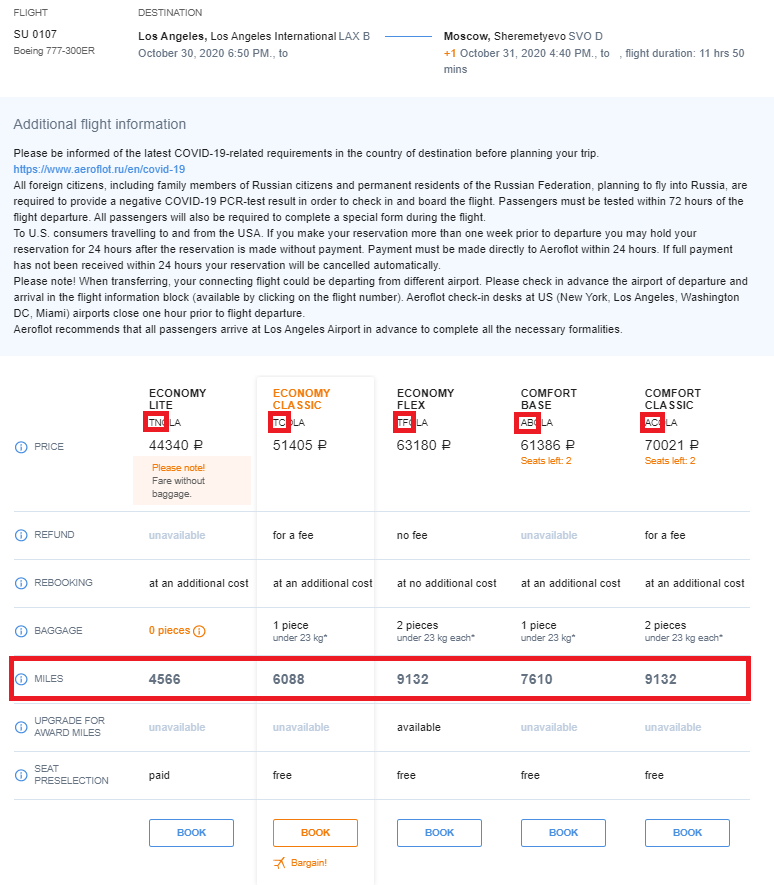Click the PRICE row label
774x885 pixels.
coord(49,446)
